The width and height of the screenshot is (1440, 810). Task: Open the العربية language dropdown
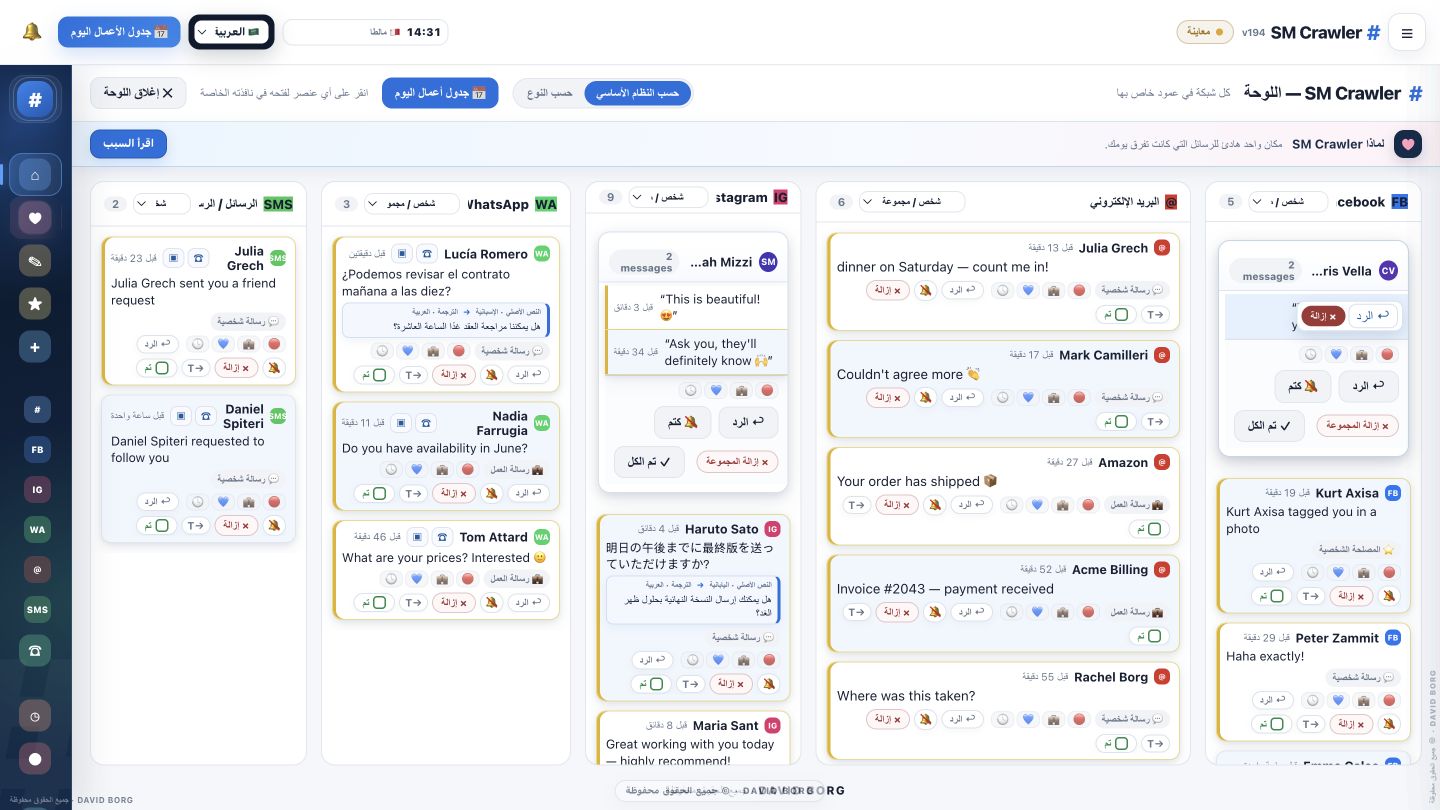[x=231, y=32]
